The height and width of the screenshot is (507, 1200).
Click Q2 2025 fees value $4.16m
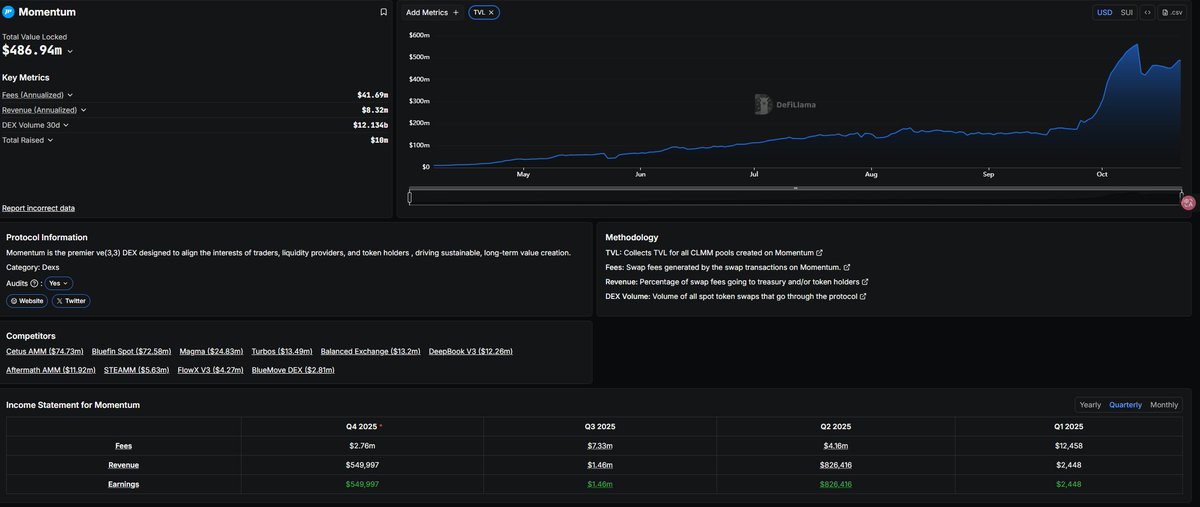(837, 446)
